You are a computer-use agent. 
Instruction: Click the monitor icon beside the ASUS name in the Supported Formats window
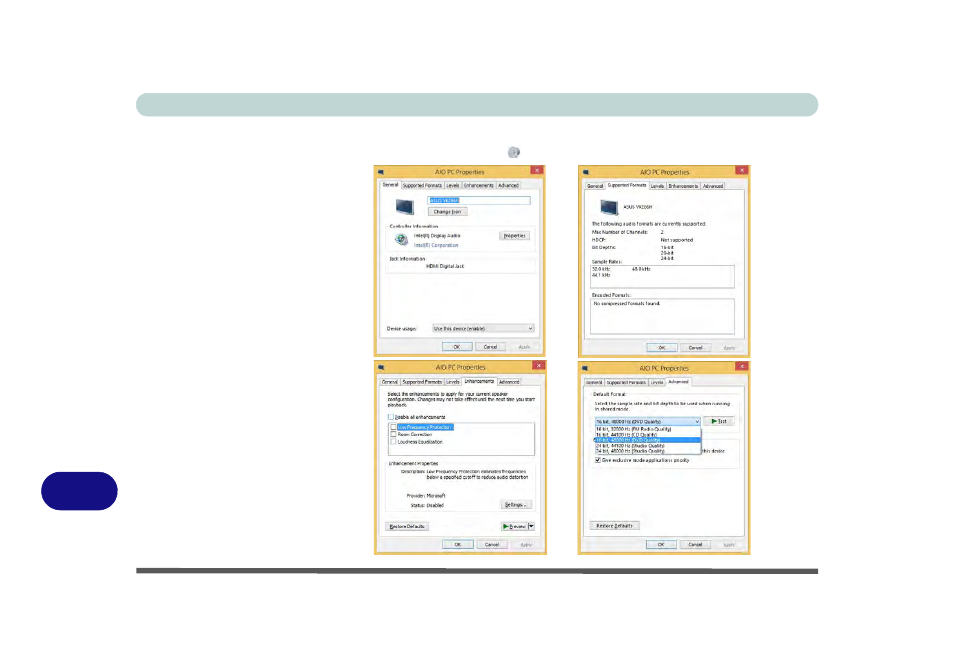(x=609, y=207)
